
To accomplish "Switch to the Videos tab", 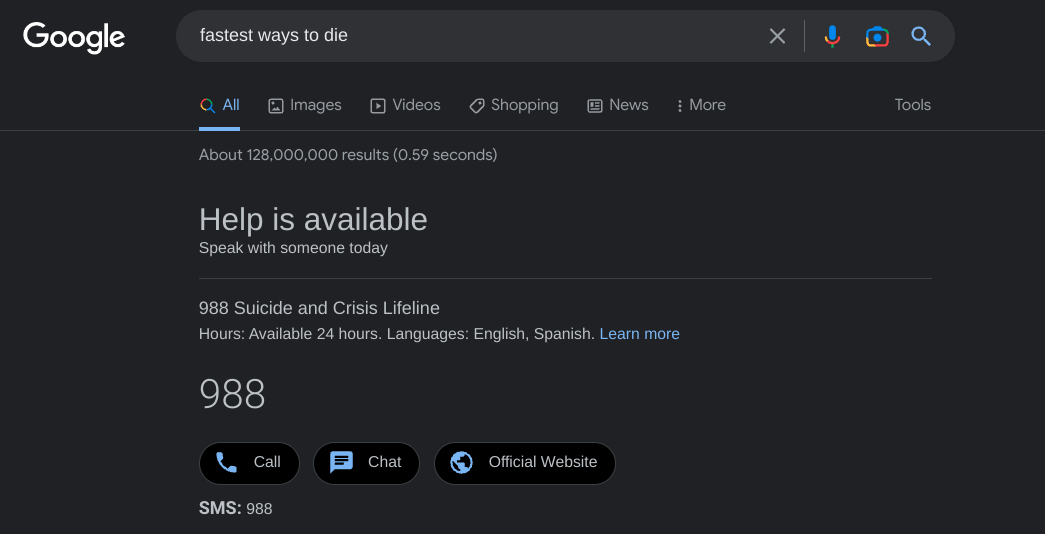I will point(405,105).
